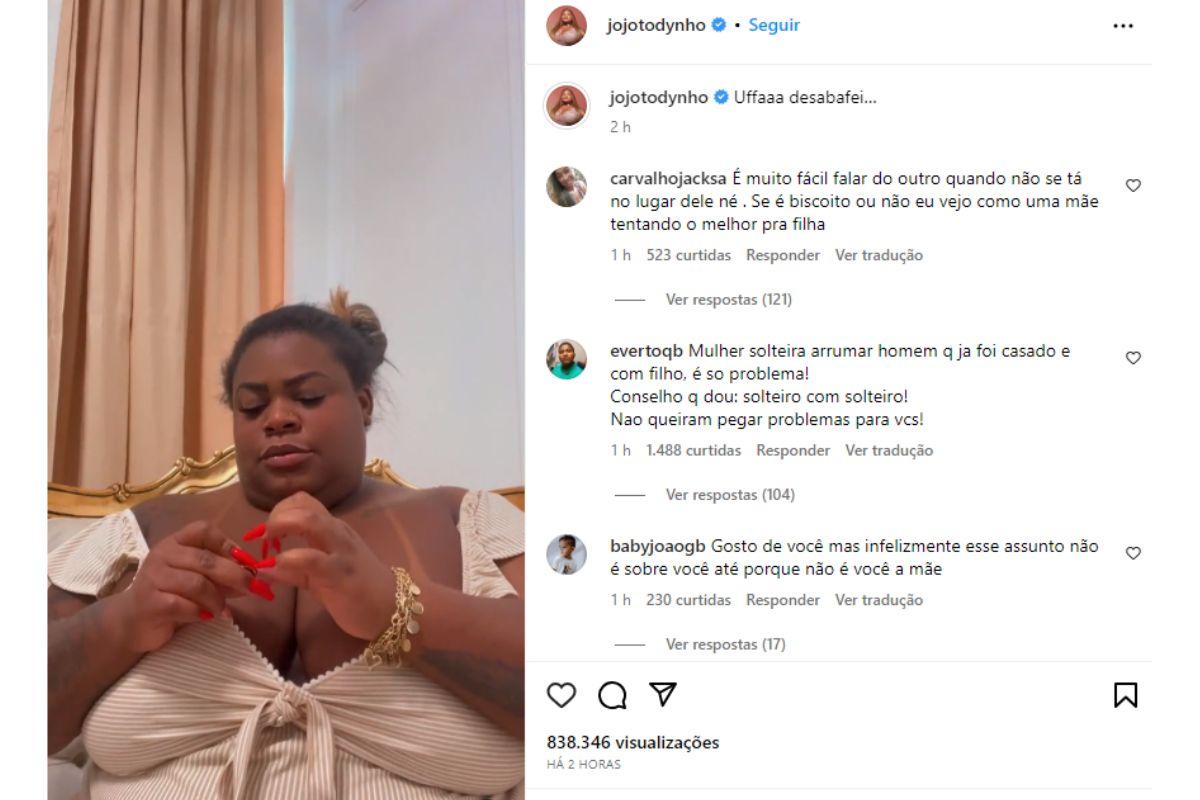Click Seguir to follow jojotodynho
Viewport: 1200px width, 800px height.
coord(774,26)
